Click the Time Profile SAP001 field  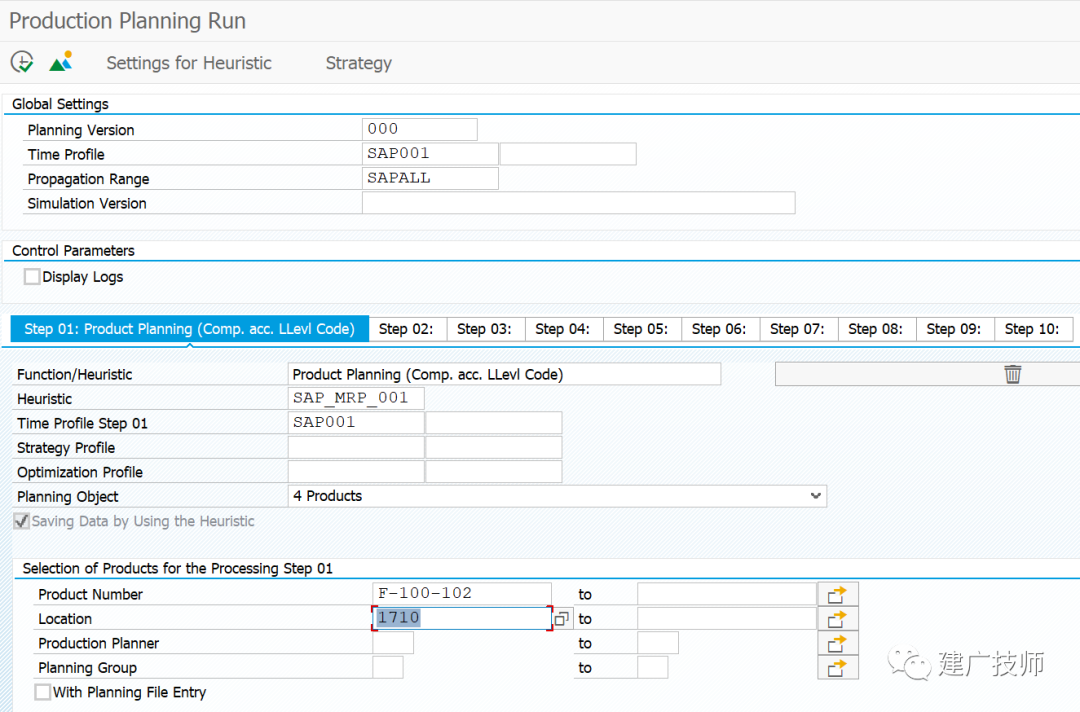tap(430, 153)
